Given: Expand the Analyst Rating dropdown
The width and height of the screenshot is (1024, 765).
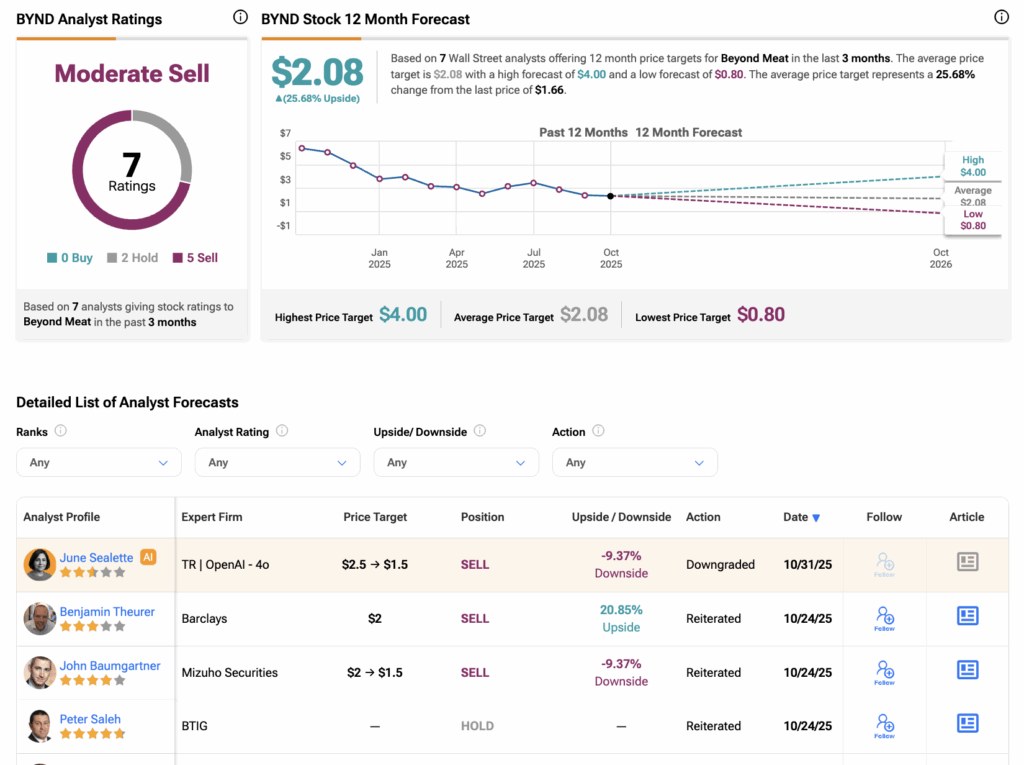Looking at the screenshot, I should 277,462.
